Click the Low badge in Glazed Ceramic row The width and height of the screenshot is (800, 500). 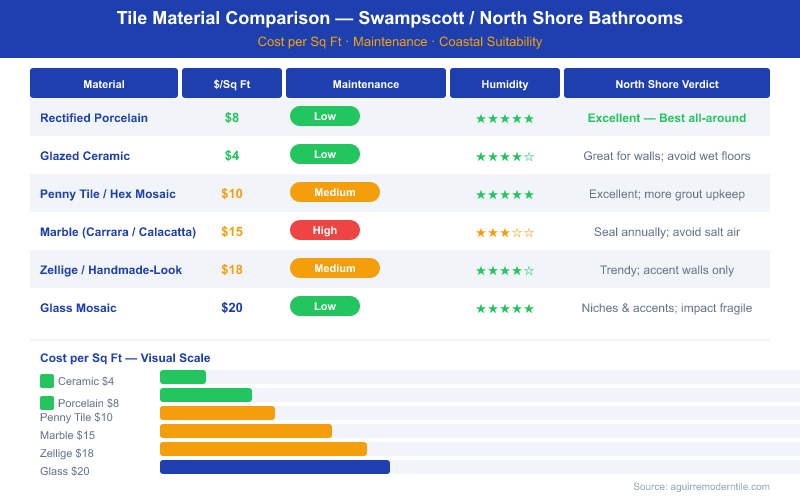click(324, 154)
